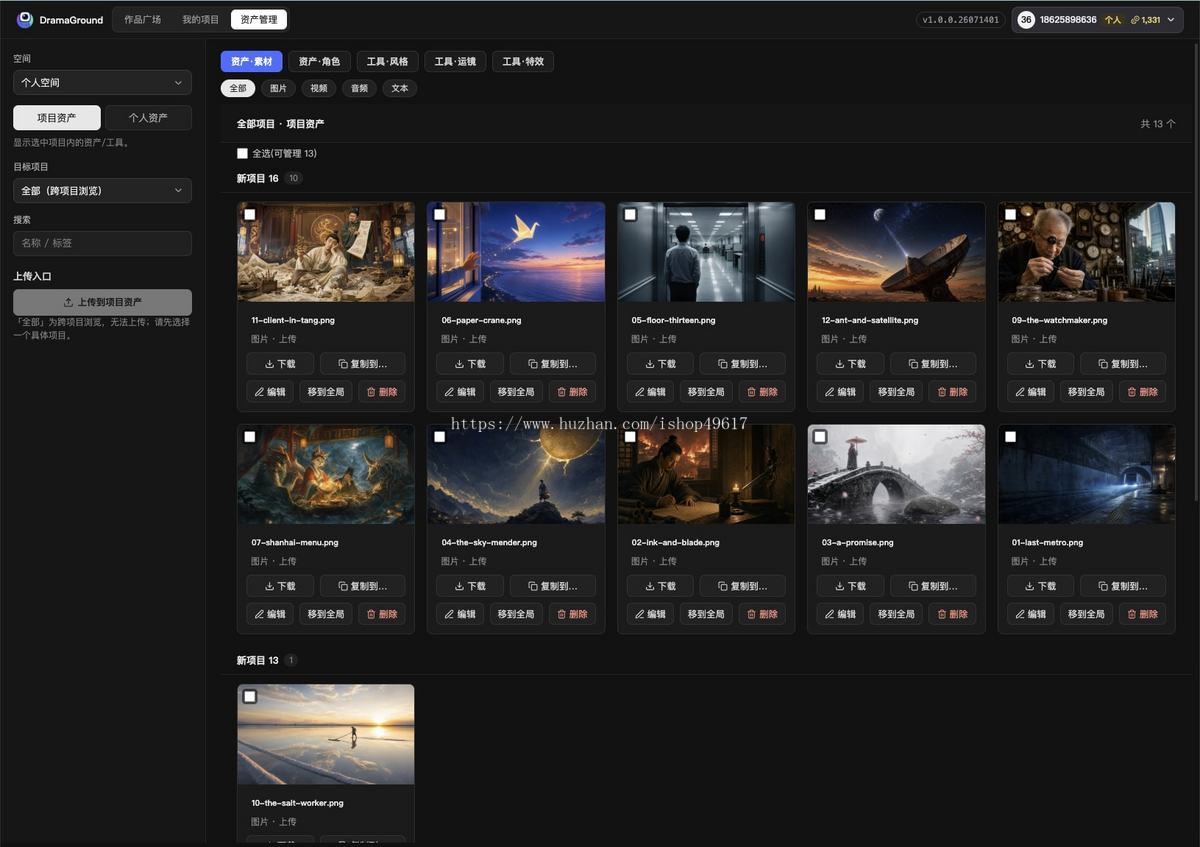
Task: Select the 工具·风格 tab
Action: (x=387, y=62)
